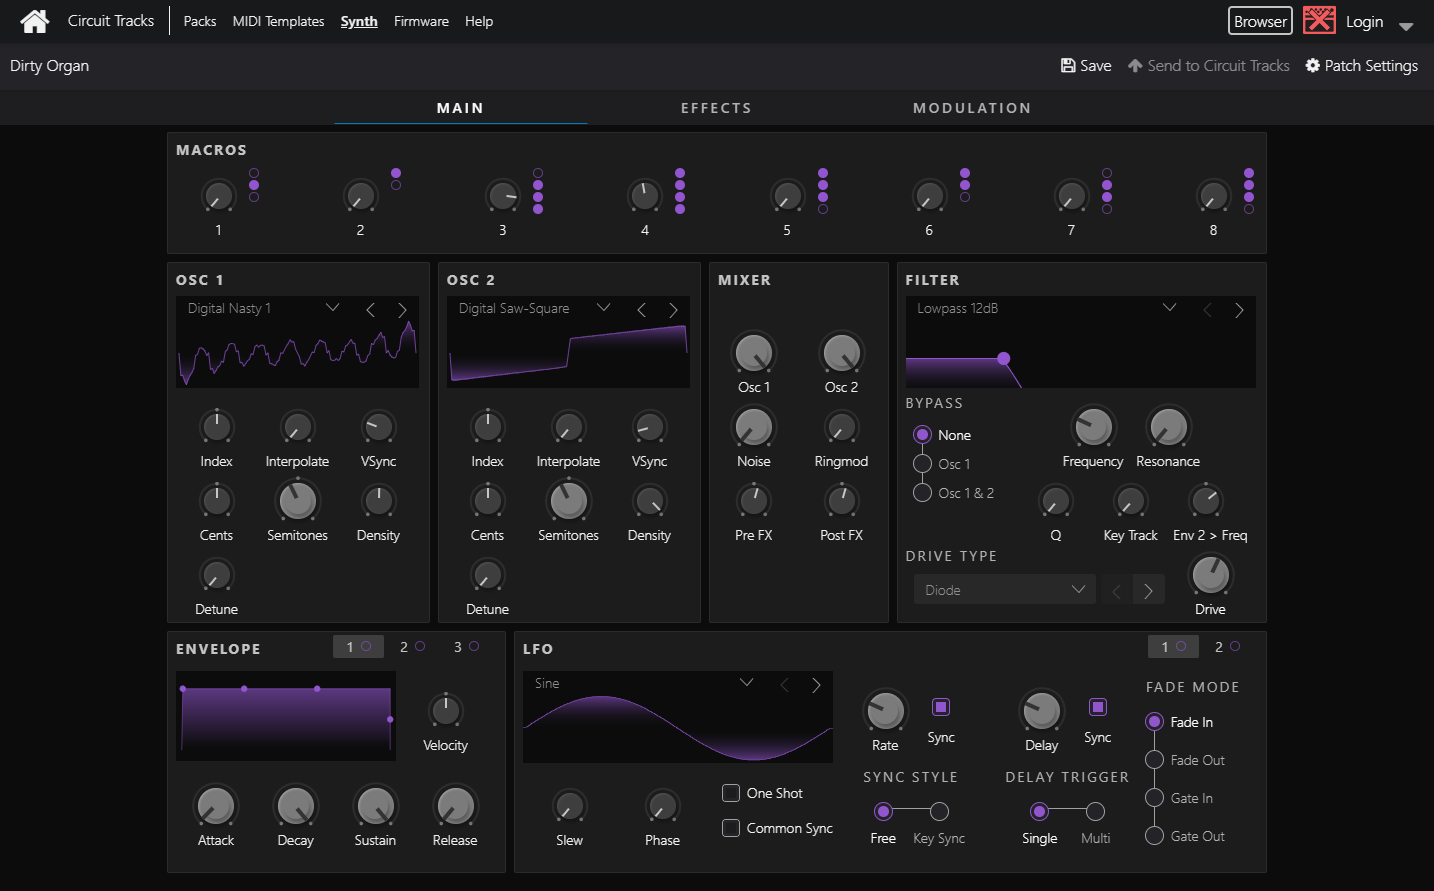The image size is (1434, 891).
Task: Click the filter cutoff handle on the graph
Action: tap(1003, 359)
